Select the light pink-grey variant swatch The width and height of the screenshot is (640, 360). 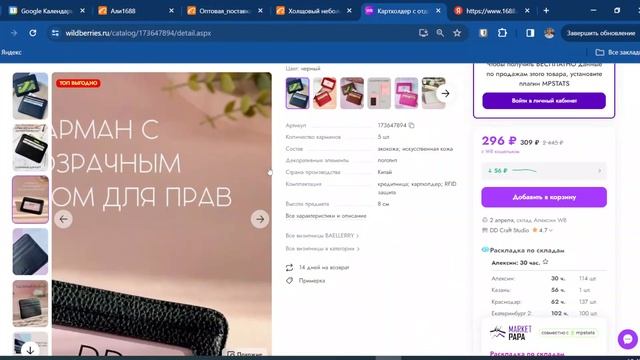[x=379, y=93]
